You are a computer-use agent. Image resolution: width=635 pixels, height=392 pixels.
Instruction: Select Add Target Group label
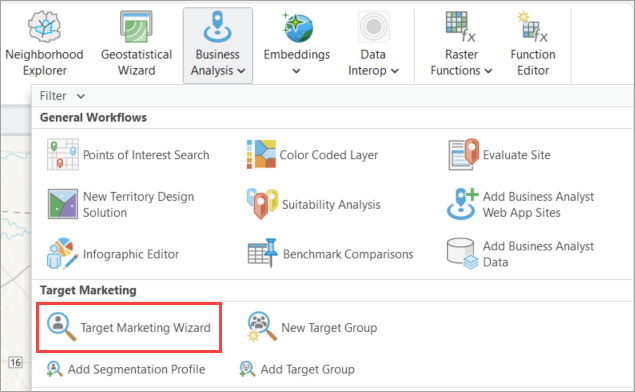(x=307, y=369)
